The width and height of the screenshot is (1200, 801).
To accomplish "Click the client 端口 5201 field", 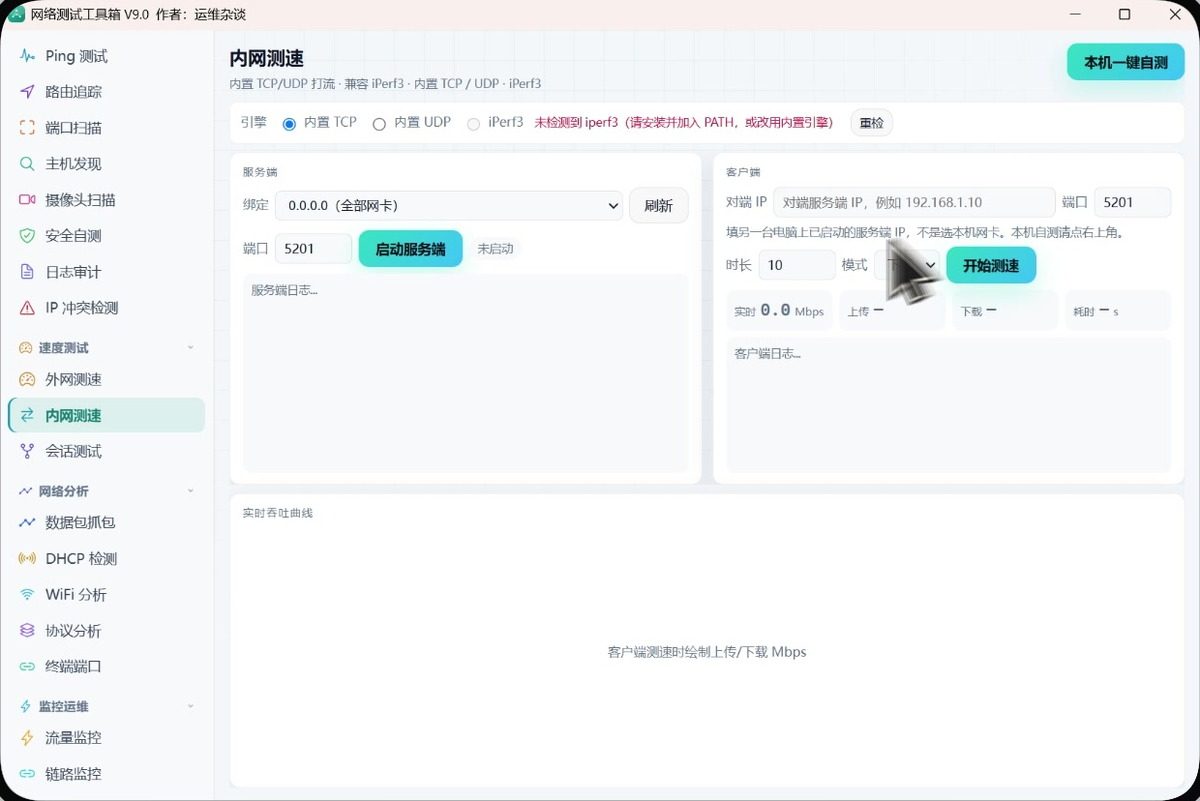I will (1132, 202).
